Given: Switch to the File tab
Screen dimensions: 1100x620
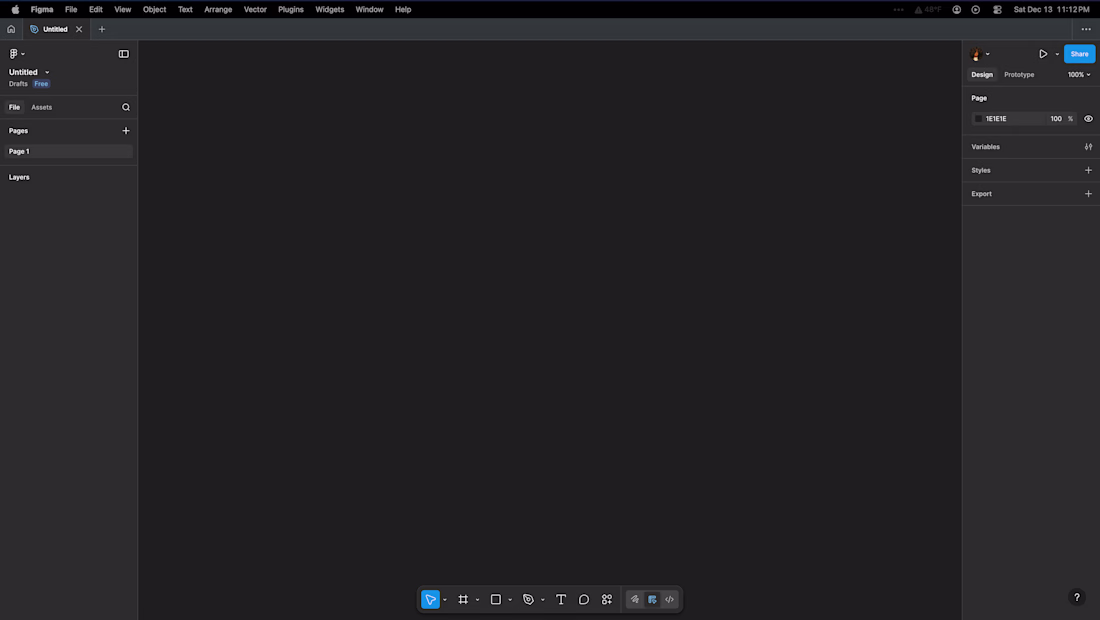Looking at the screenshot, I should click(14, 107).
